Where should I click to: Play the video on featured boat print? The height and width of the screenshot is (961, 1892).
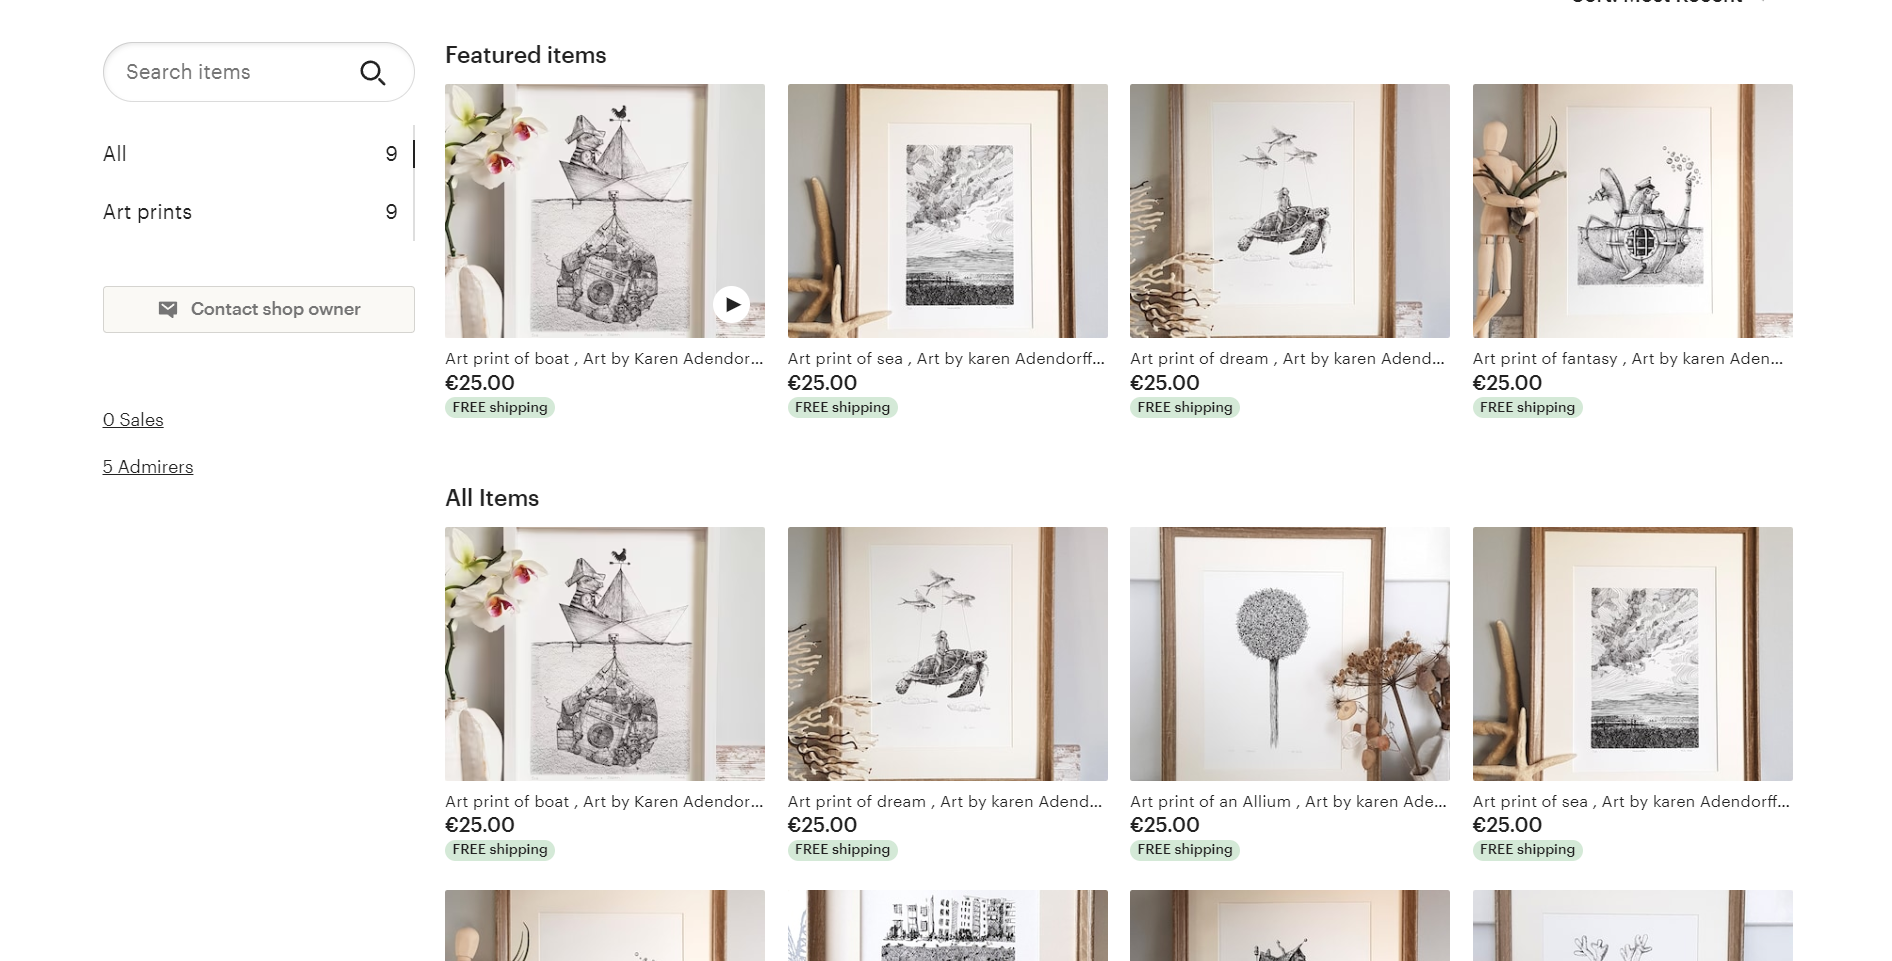[x=731, y=304]
